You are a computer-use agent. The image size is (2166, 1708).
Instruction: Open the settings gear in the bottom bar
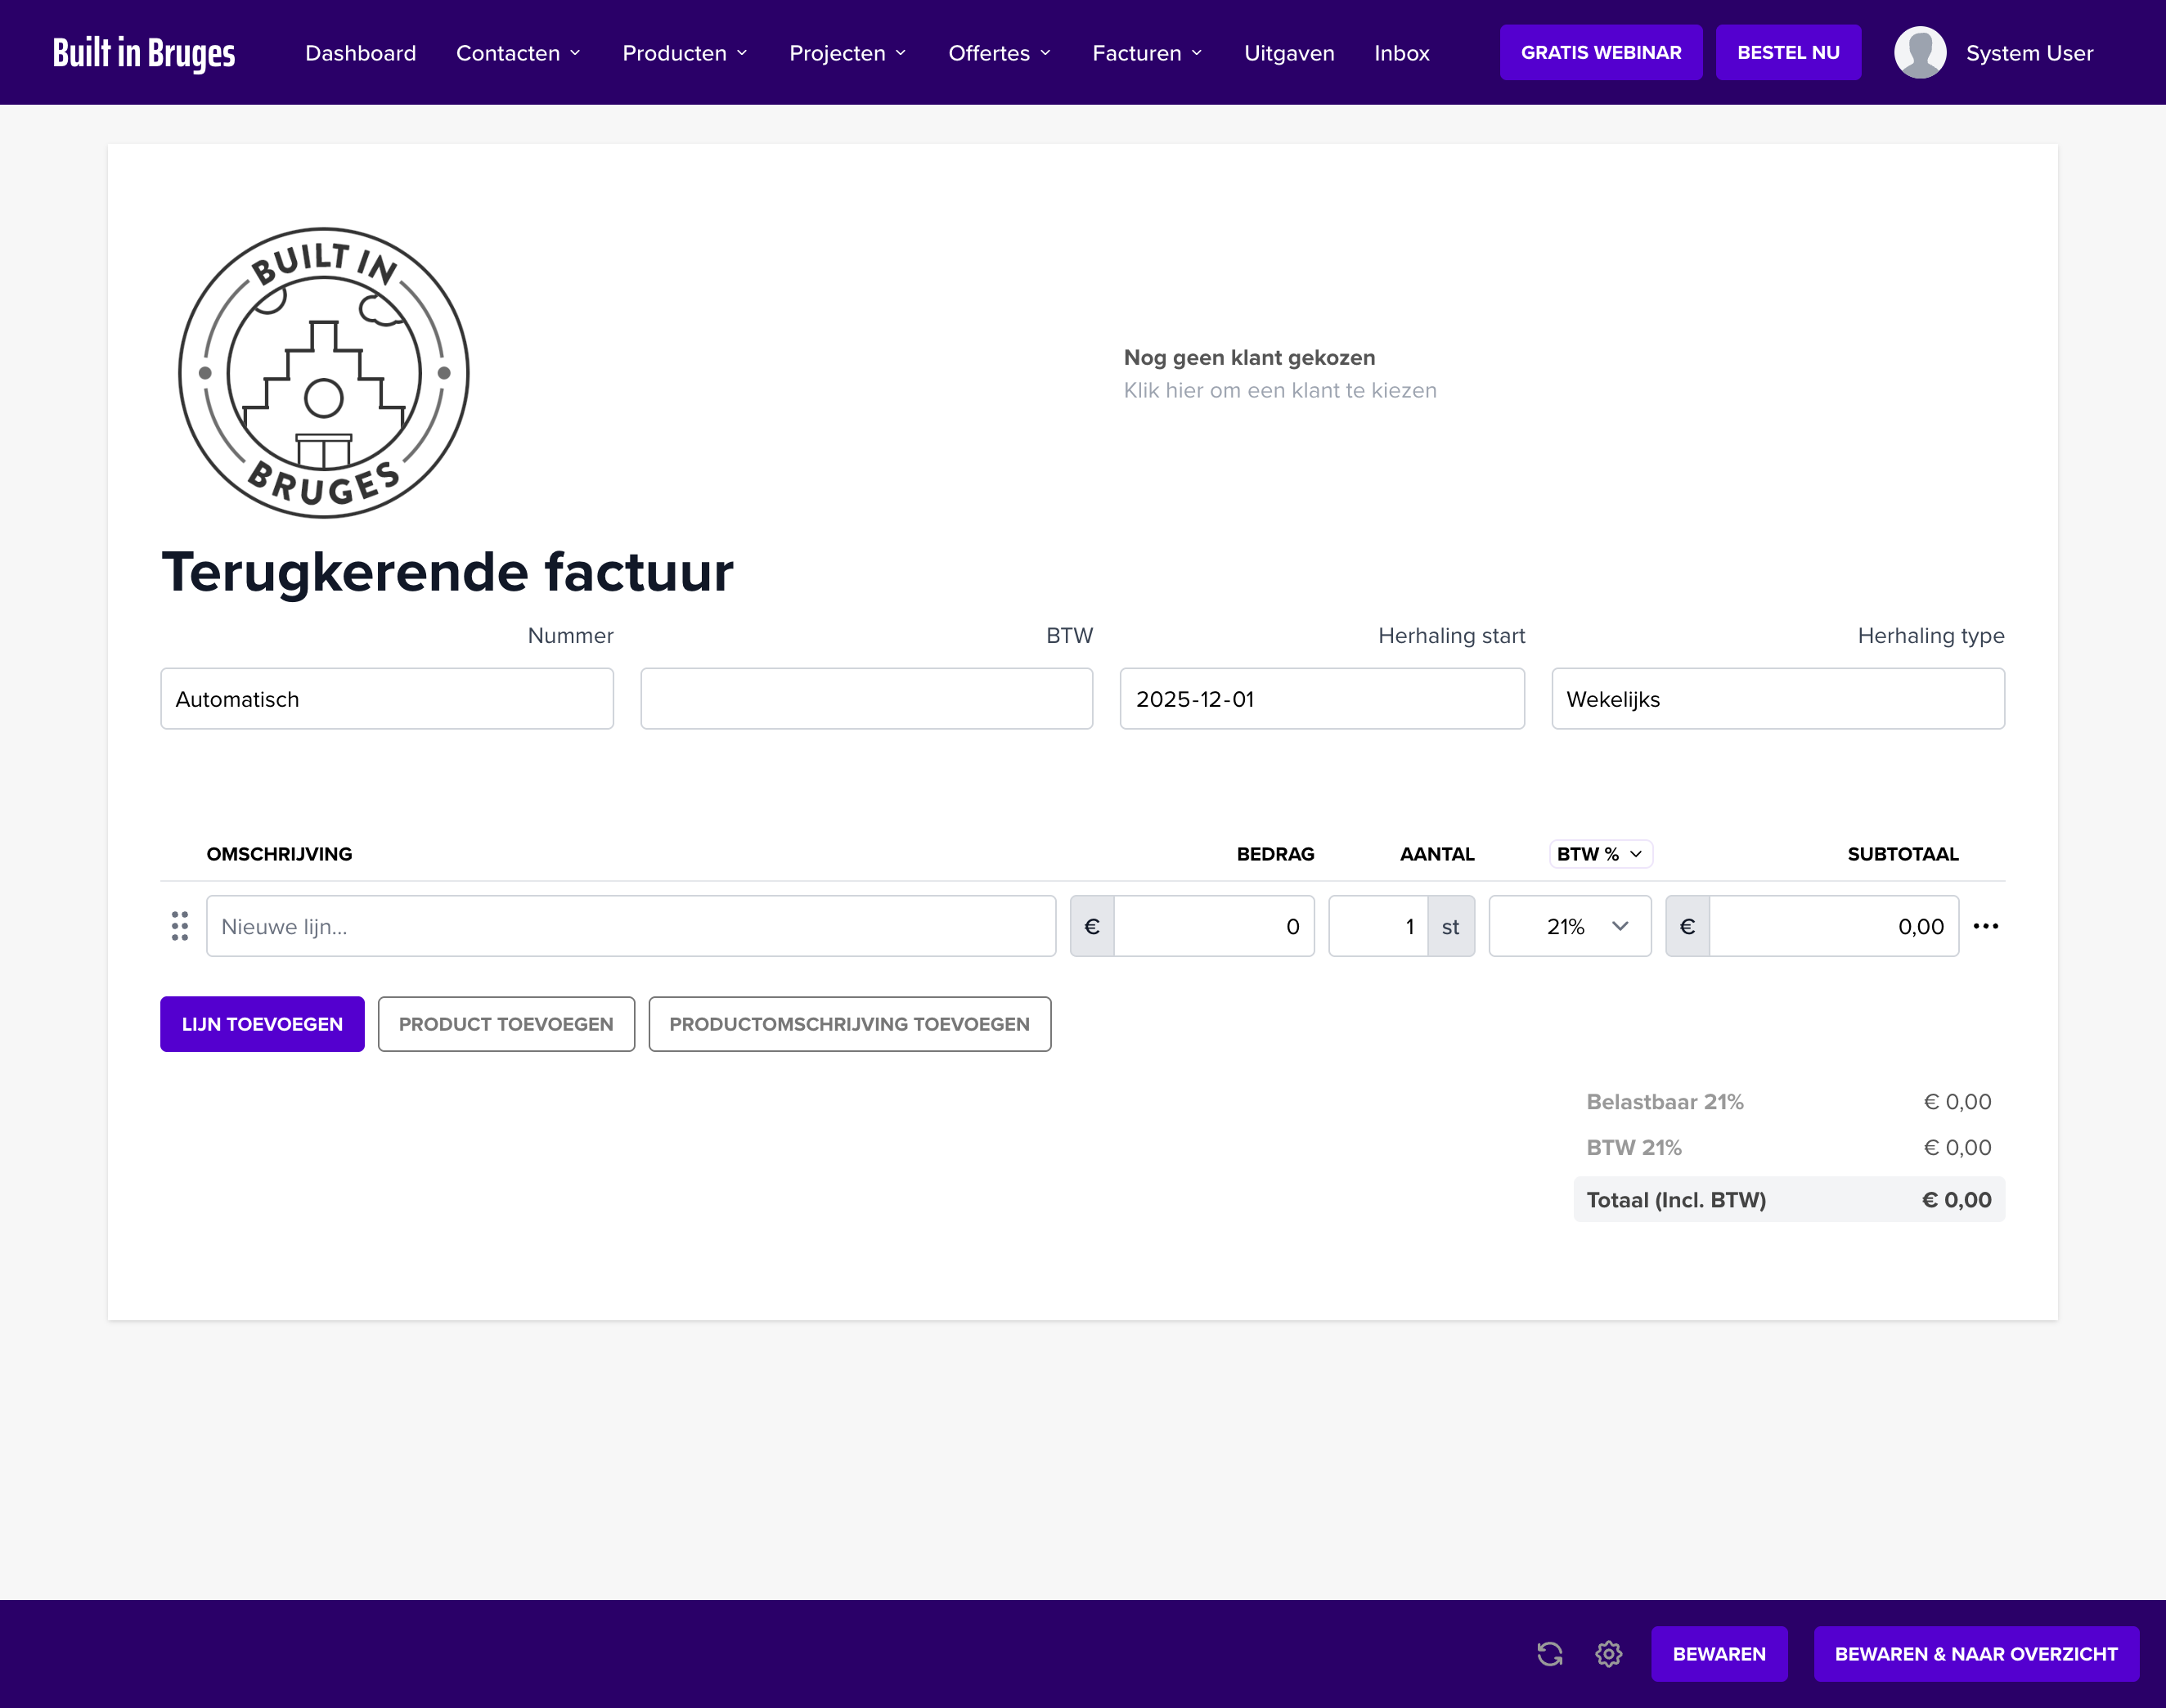tap(1609, 1654)
